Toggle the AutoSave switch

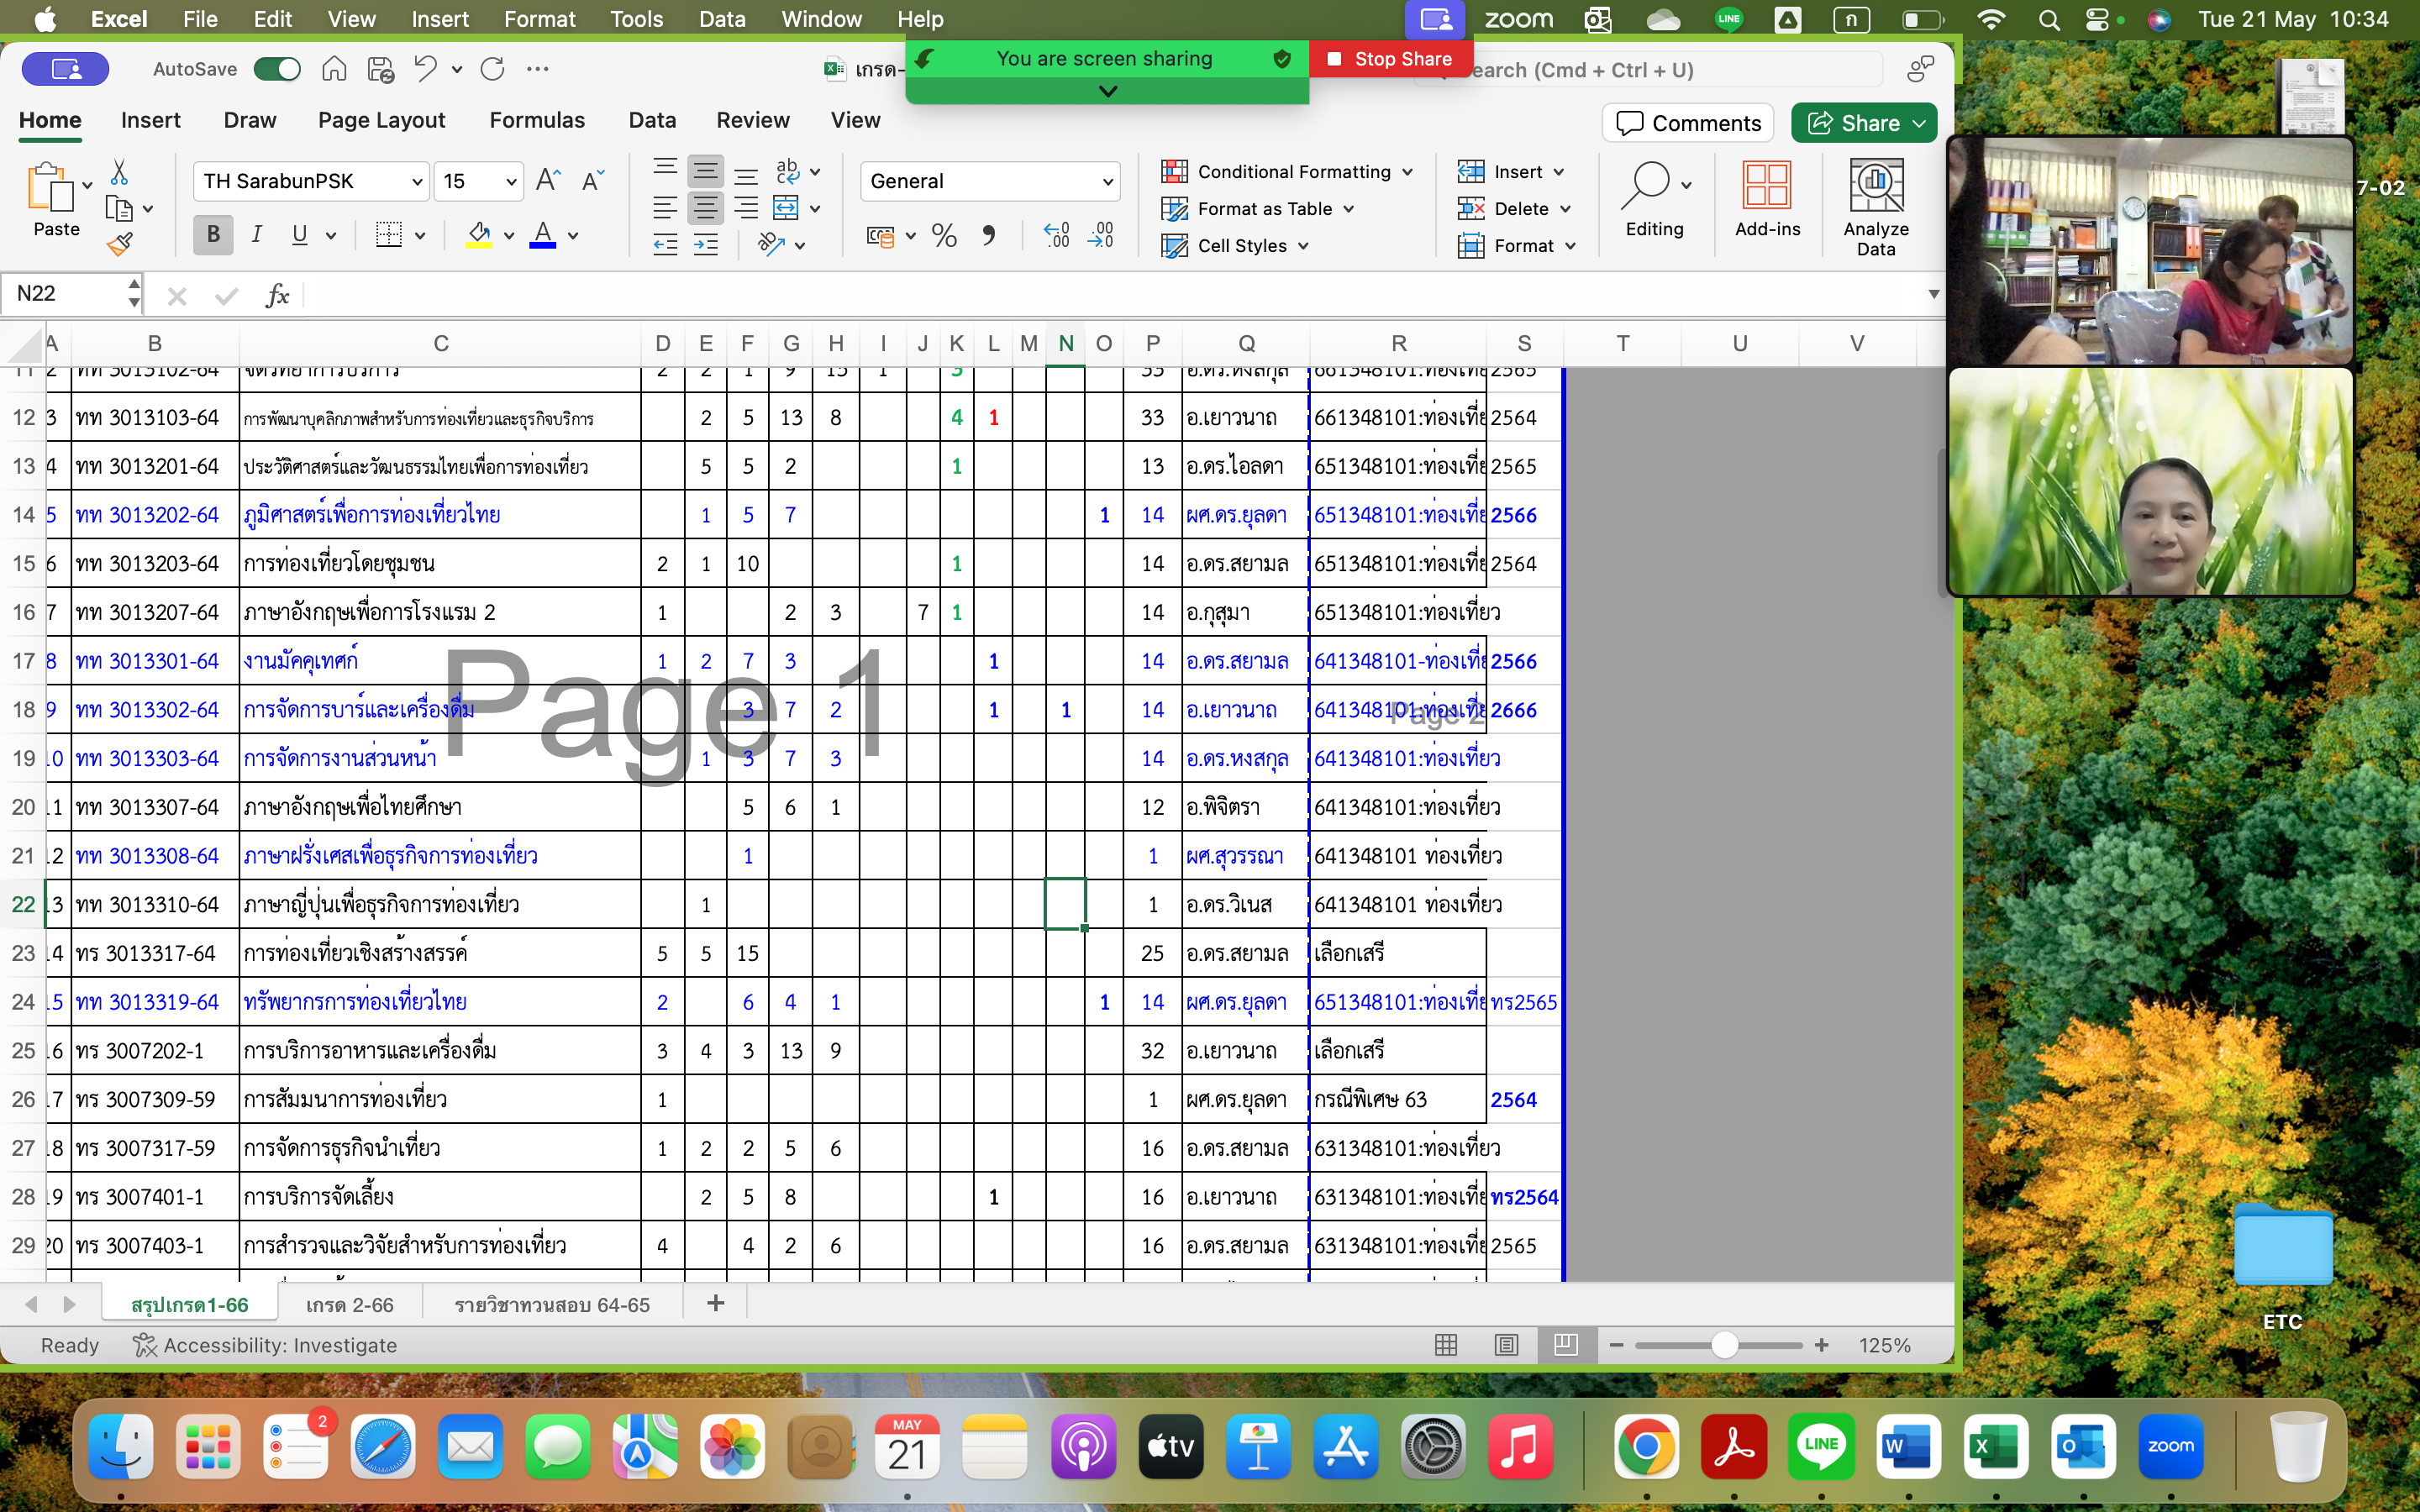pos(277,69)
